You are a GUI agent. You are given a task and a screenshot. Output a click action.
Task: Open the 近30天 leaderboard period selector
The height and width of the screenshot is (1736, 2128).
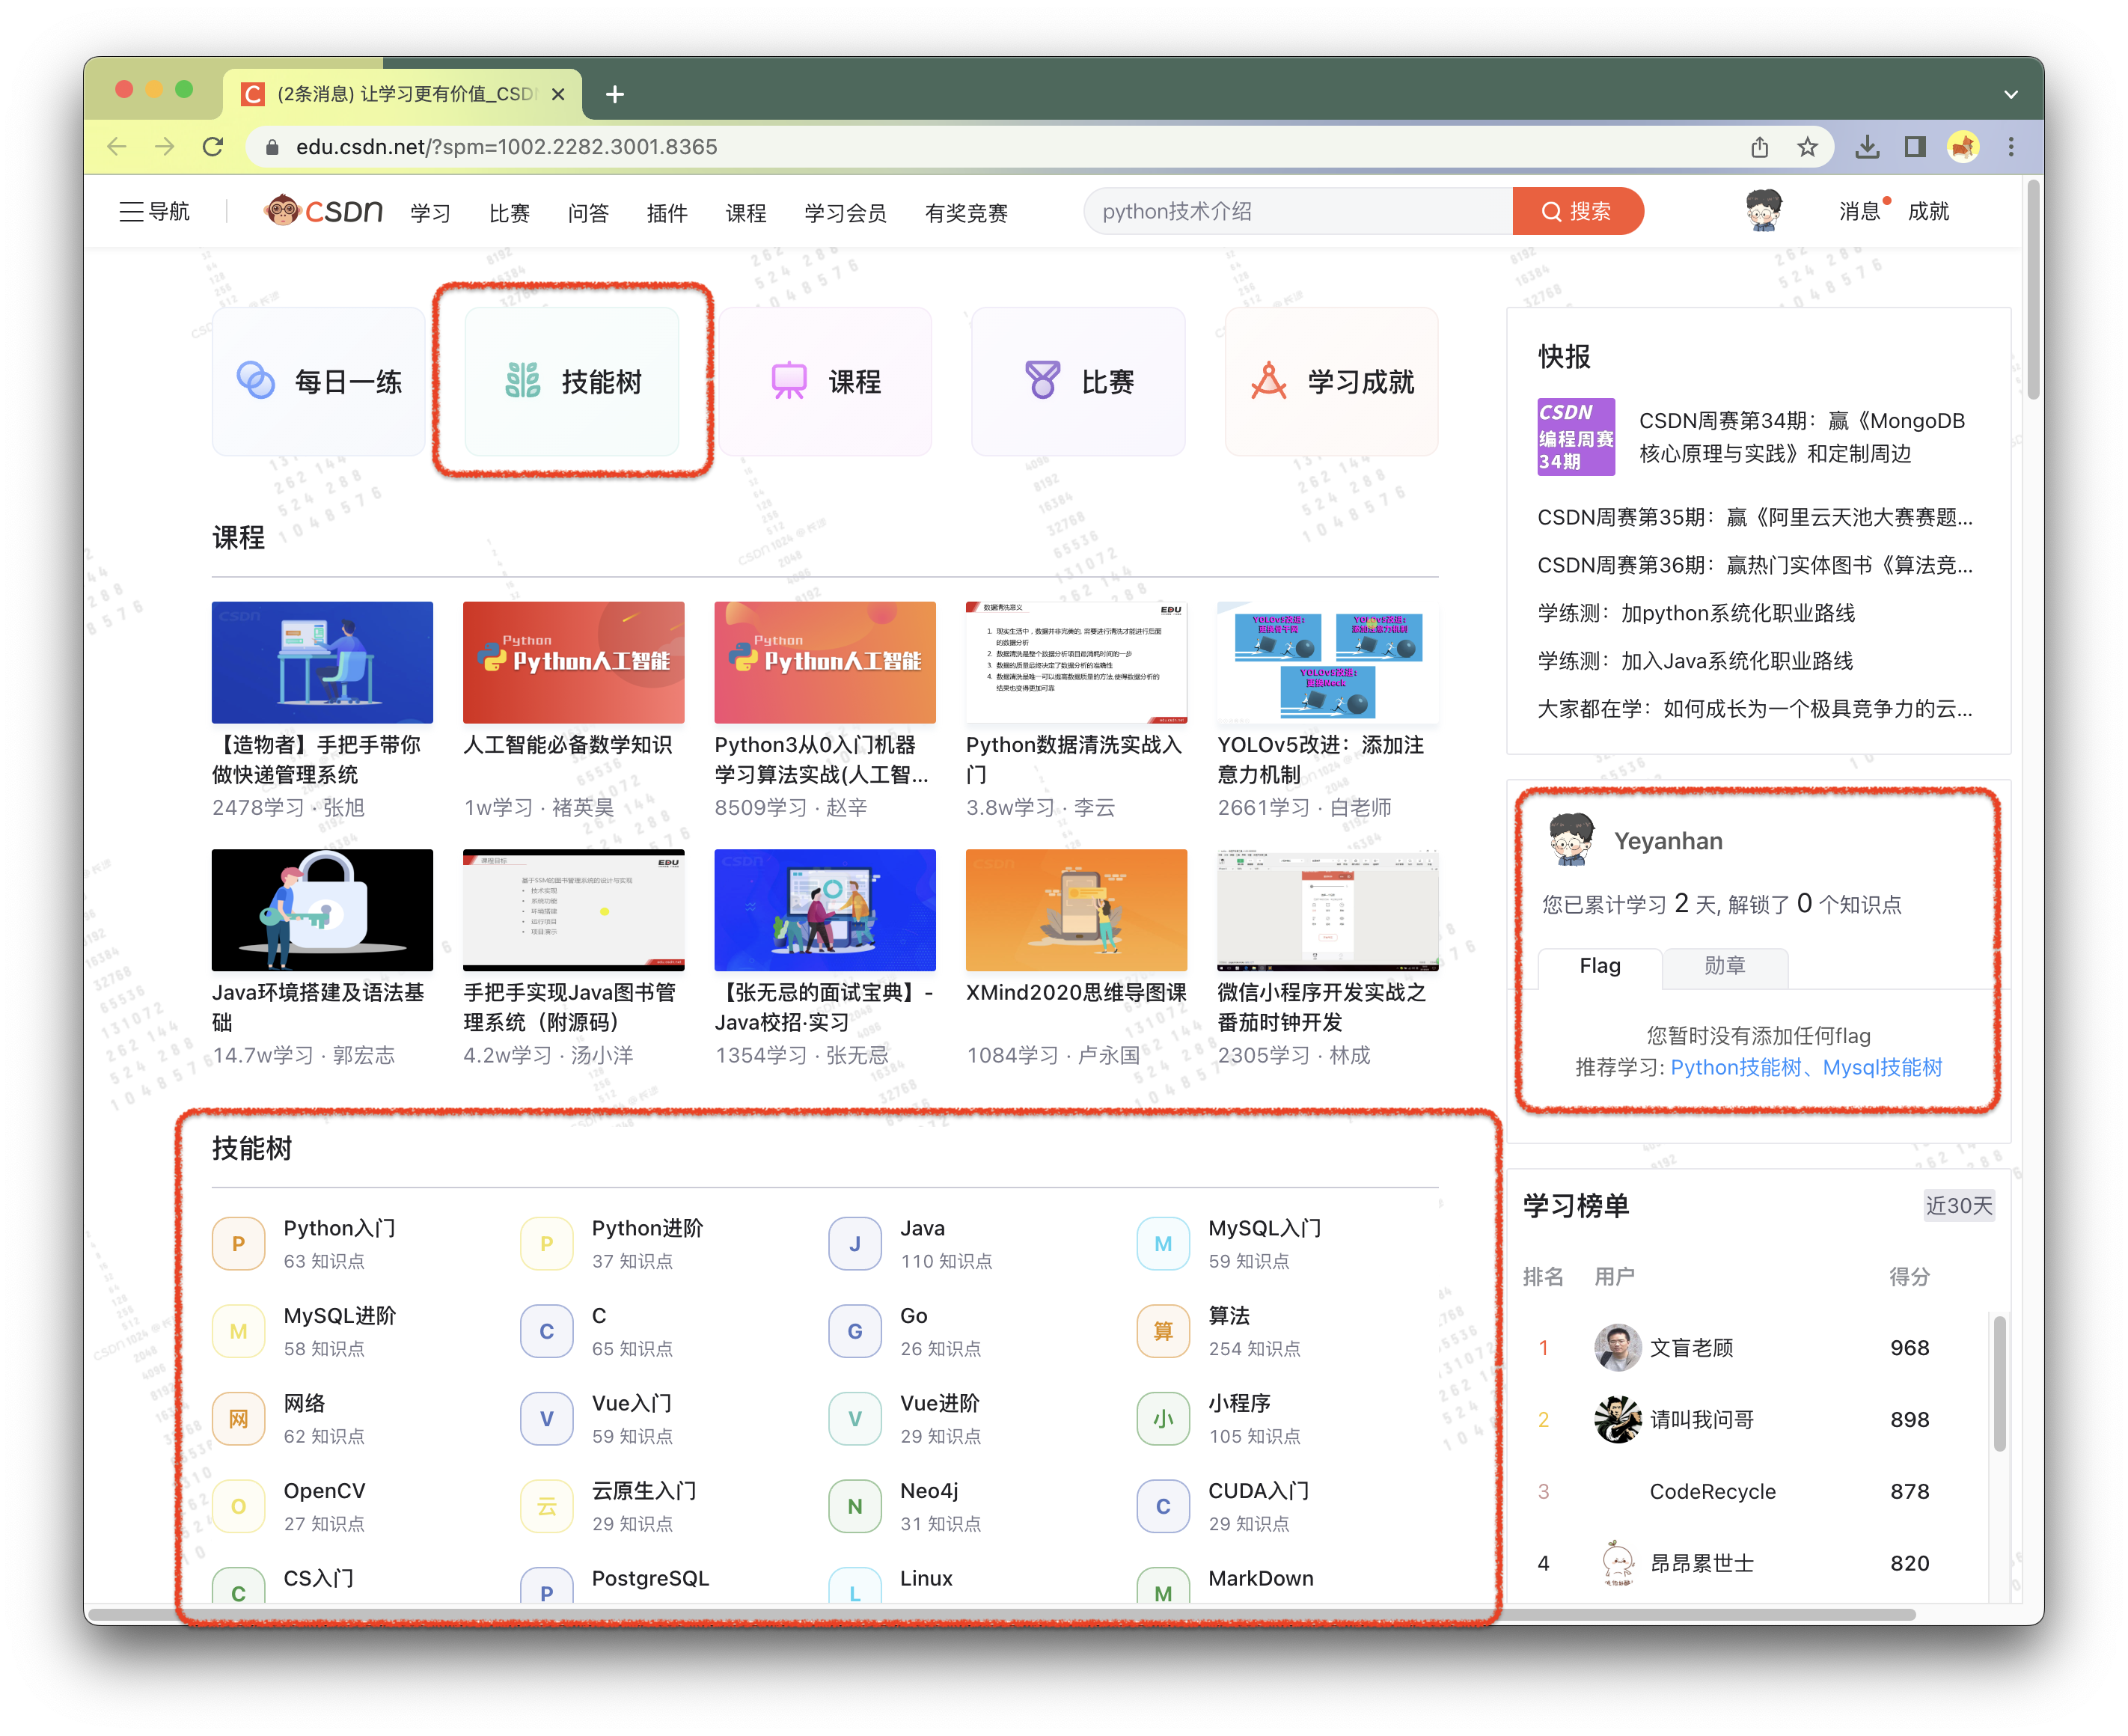coord(1958,1205)
